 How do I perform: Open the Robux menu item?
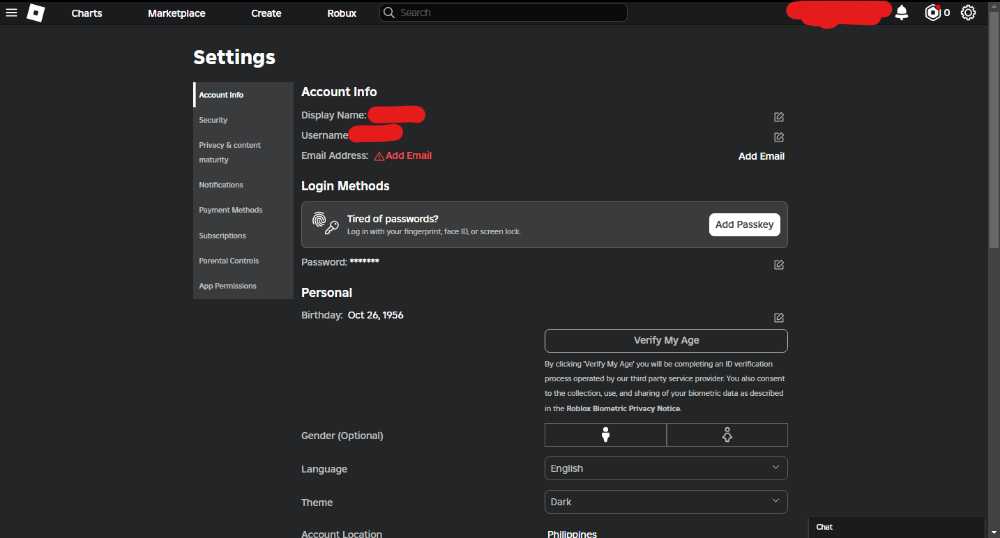(x=342, y=13)
